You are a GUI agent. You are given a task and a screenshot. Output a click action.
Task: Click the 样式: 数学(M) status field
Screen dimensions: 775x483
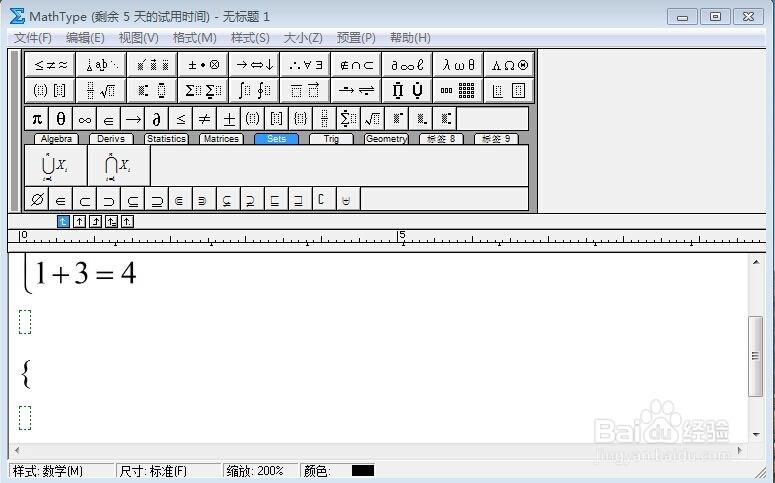(x=62, y=471)
